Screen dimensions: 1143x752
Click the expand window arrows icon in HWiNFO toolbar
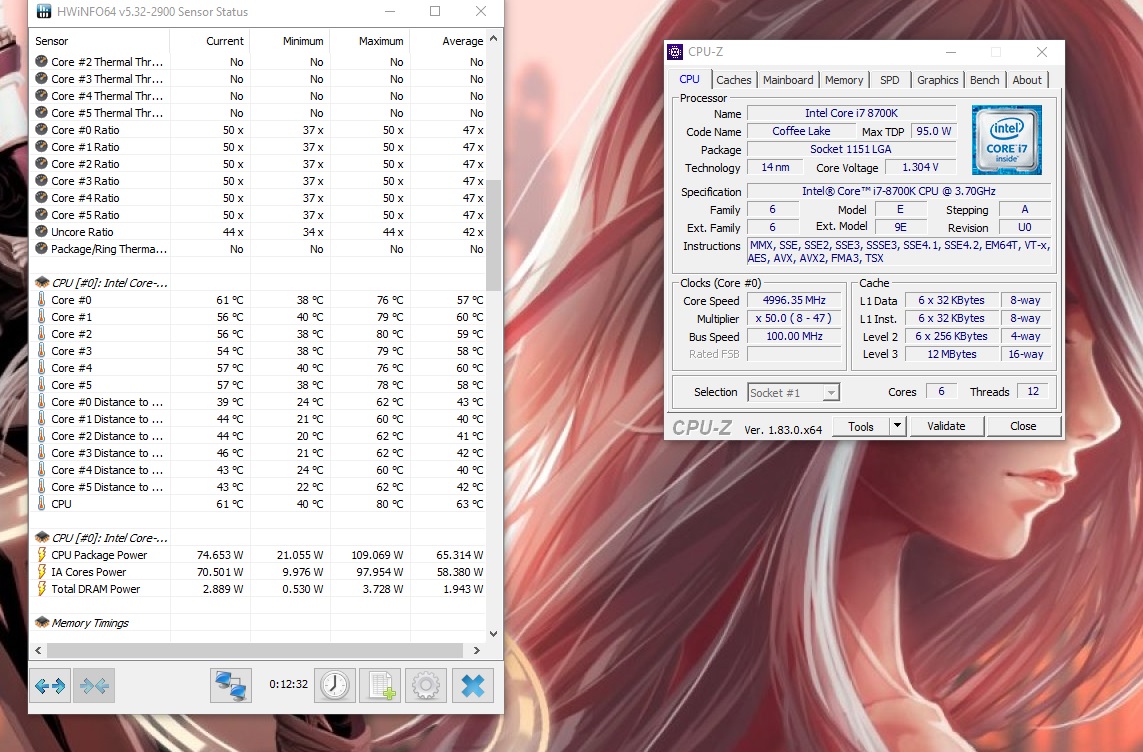50,686
